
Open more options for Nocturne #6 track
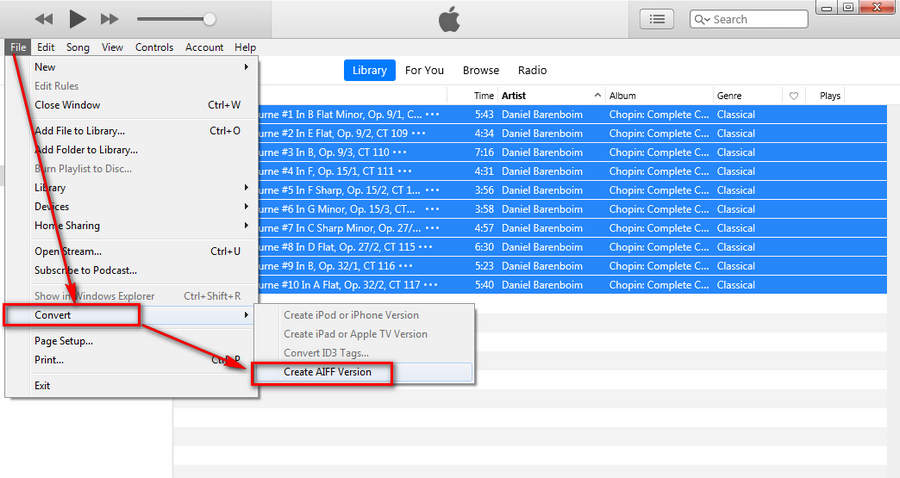[433, 209]
